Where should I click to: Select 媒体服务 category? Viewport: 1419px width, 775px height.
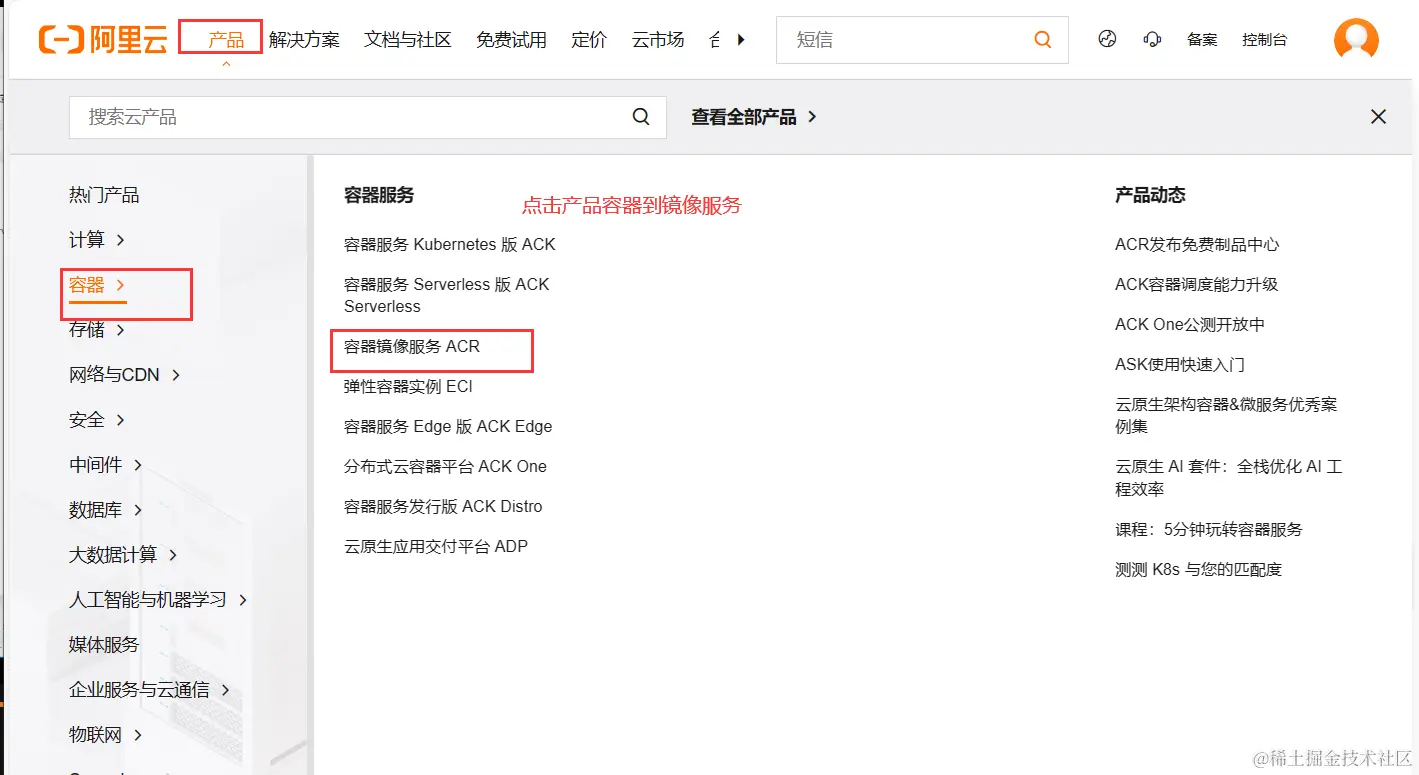pyautogui.click(x=104, y=645)
